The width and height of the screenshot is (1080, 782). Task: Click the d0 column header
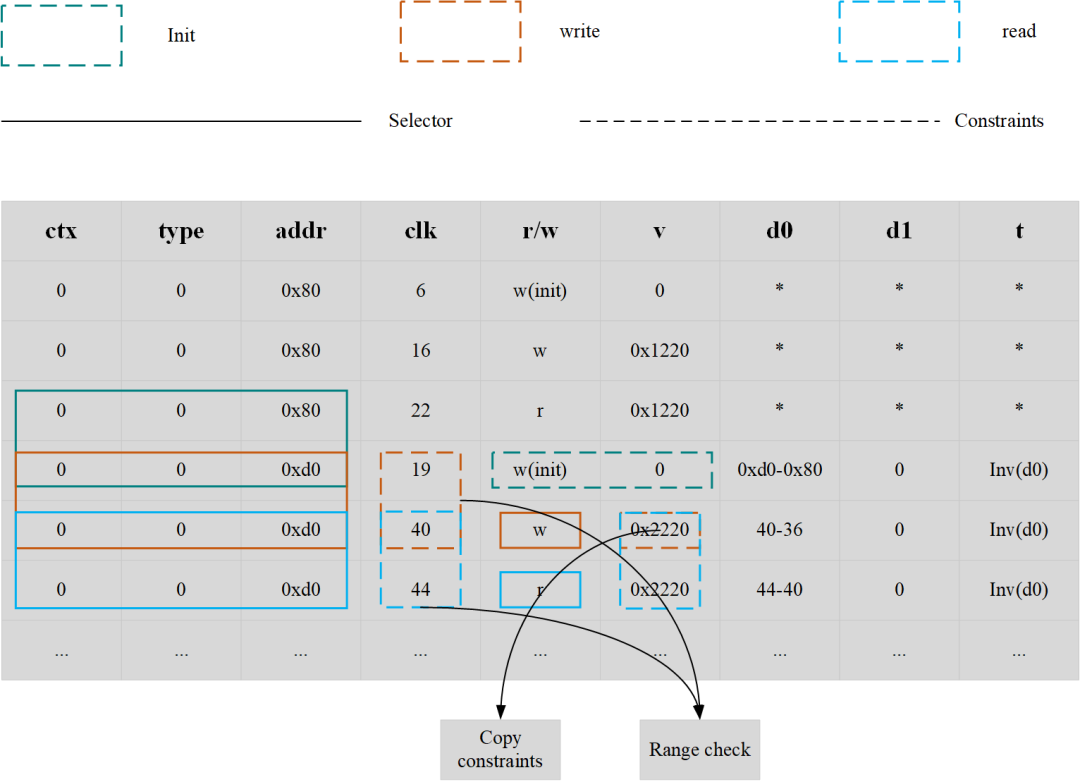tap(780, 231)
